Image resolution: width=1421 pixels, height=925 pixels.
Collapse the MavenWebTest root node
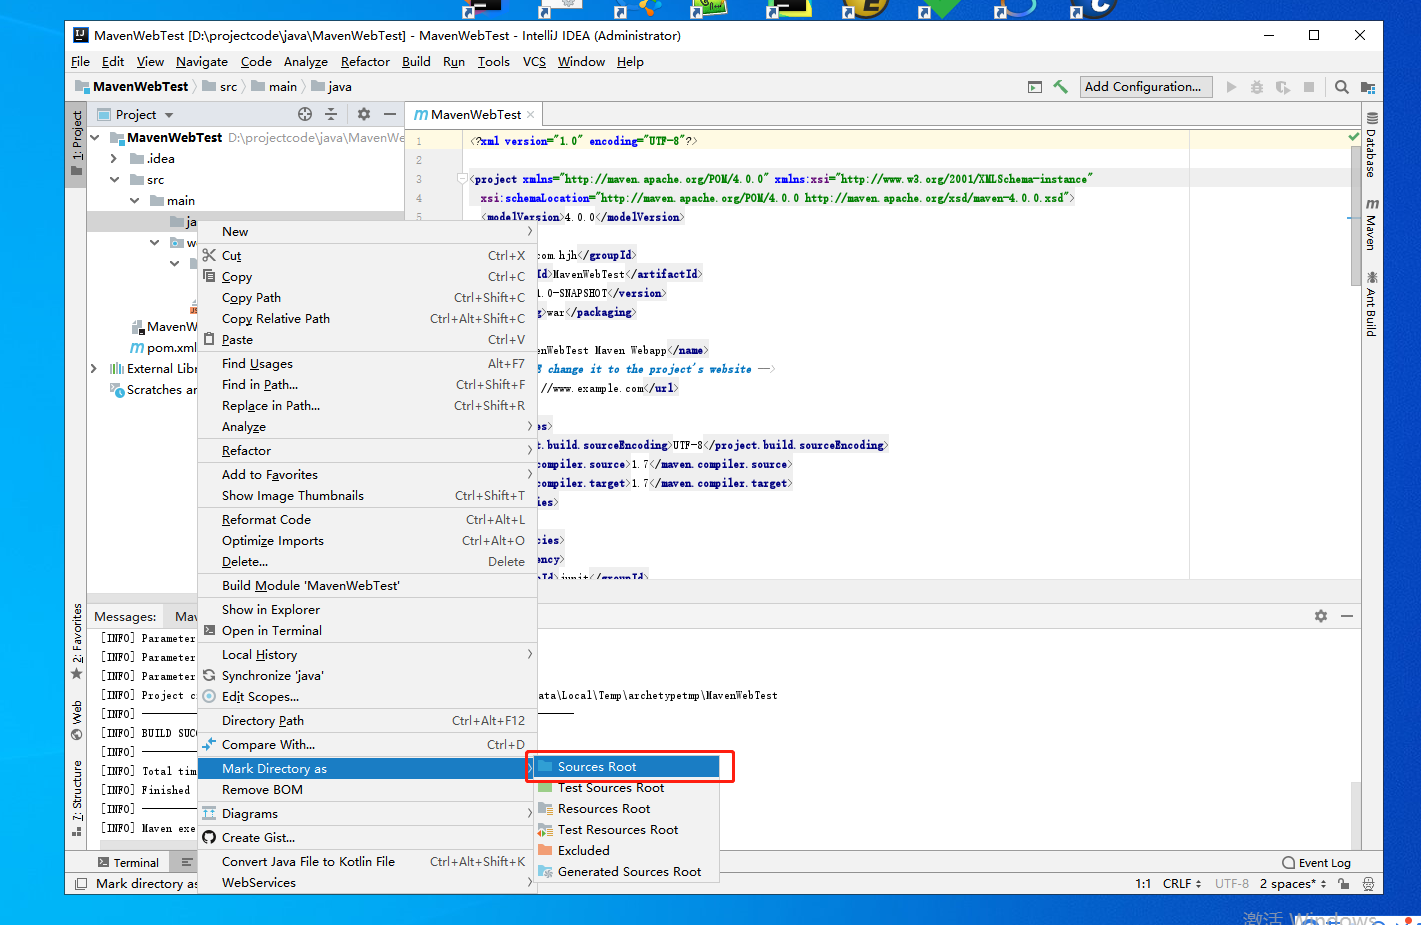tap(95, 137)
